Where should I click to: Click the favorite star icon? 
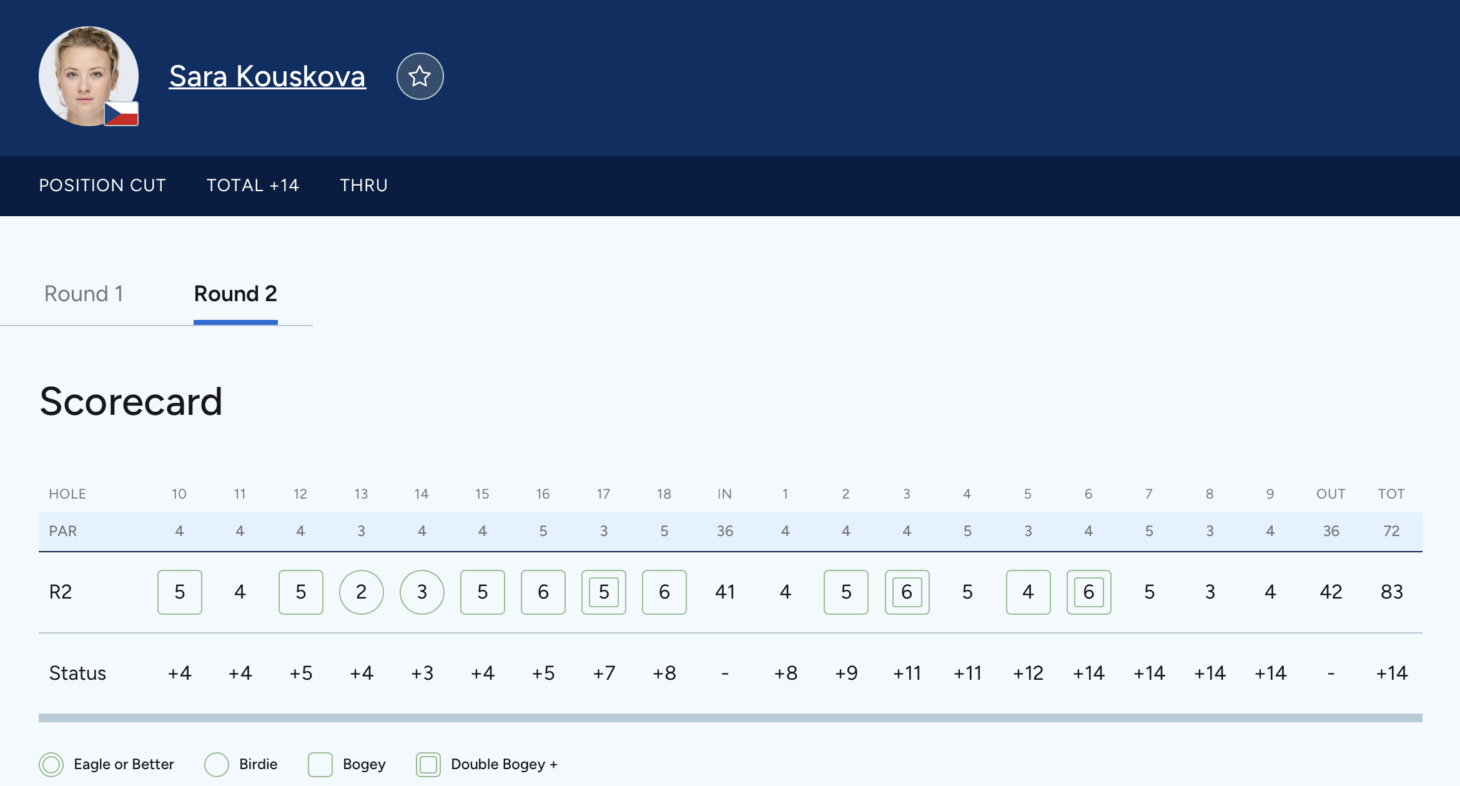[x=420, y=76]
